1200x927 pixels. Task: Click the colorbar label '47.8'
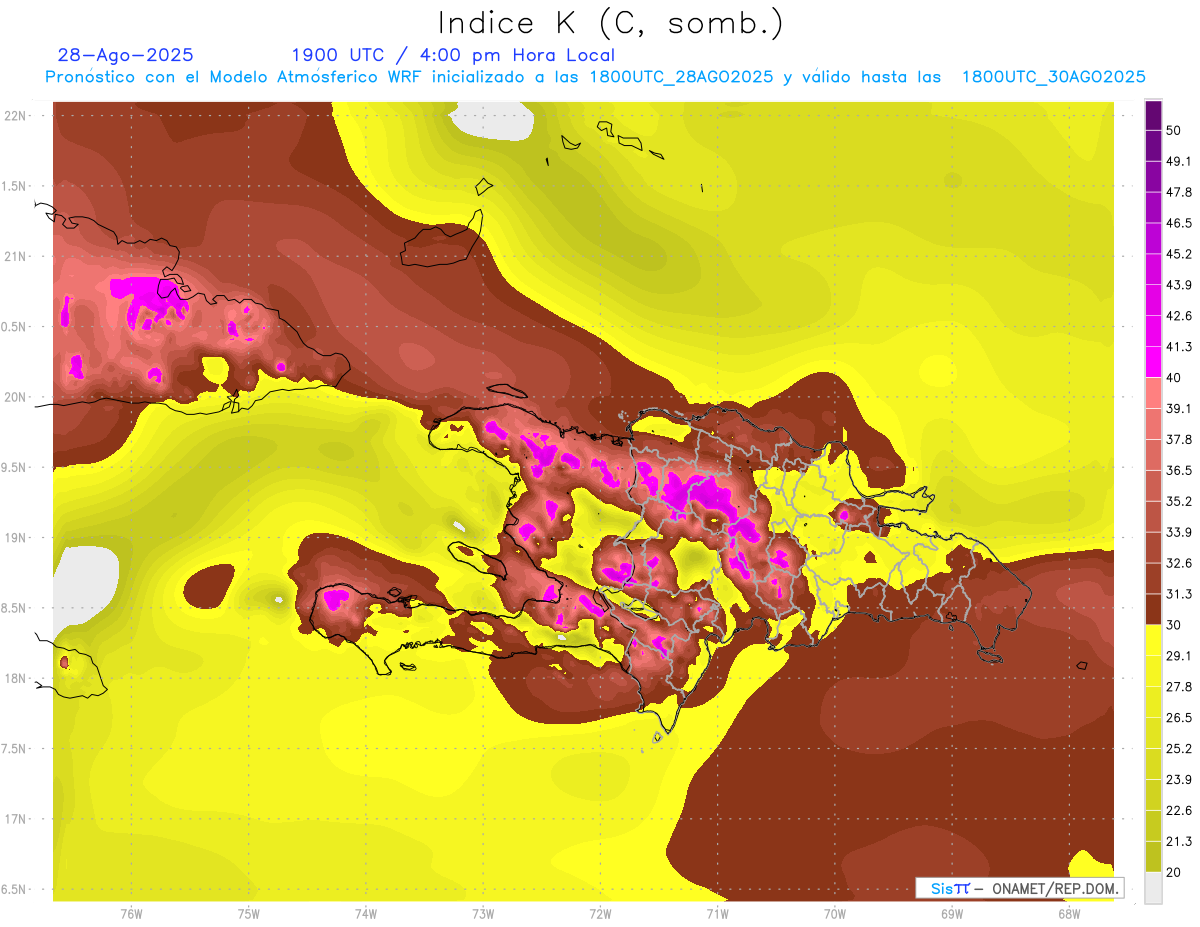pos(1178,192)
